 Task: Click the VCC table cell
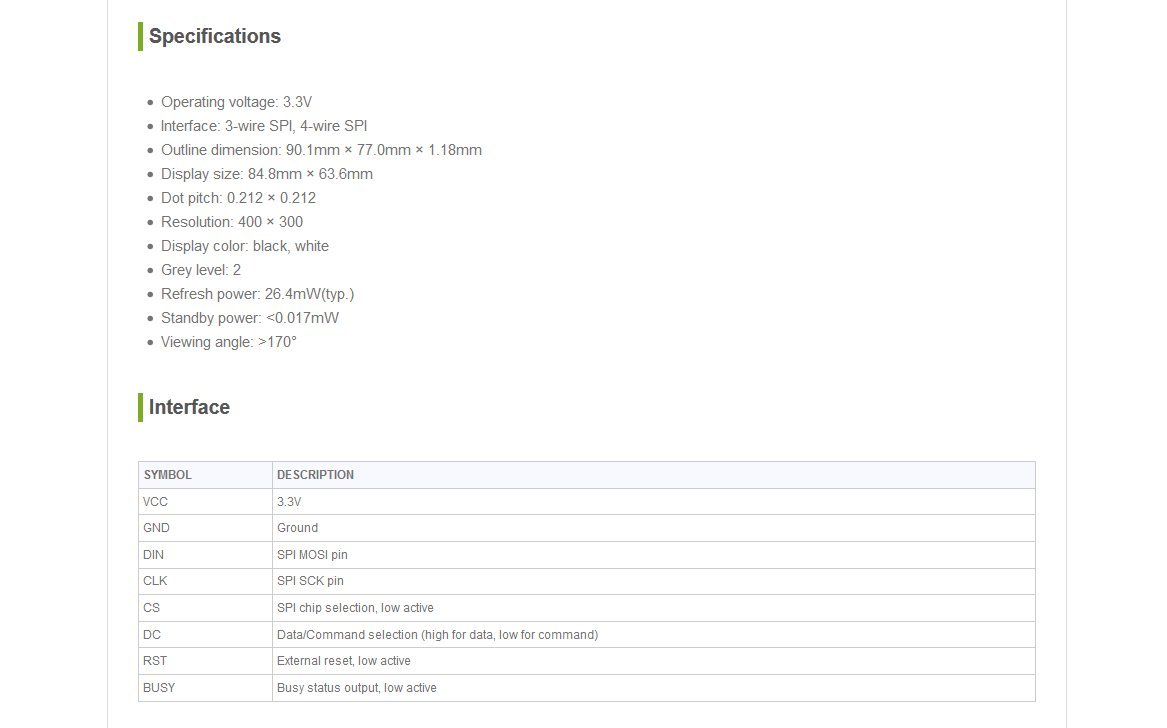(x=205, y=502)
